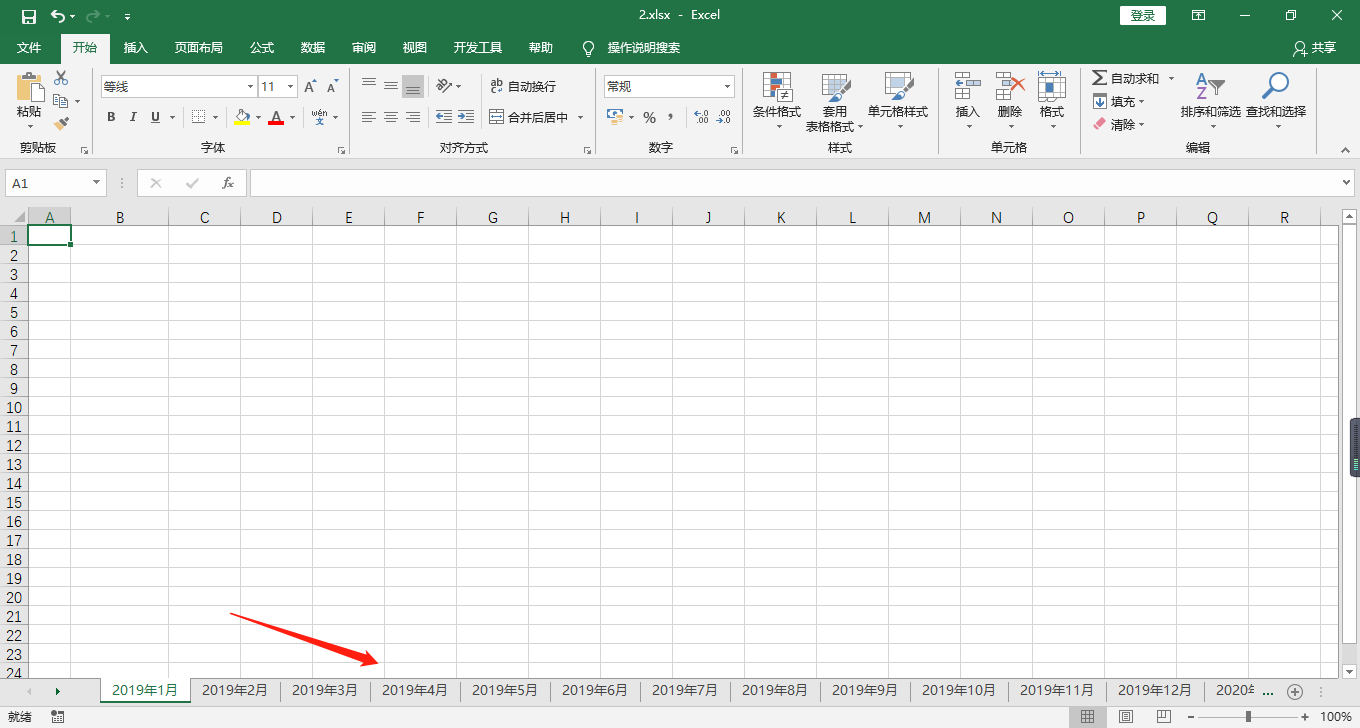Open Sort and Filter (排序和筛选)
The image size is (1360, 728).
(x=1210, y=100)
